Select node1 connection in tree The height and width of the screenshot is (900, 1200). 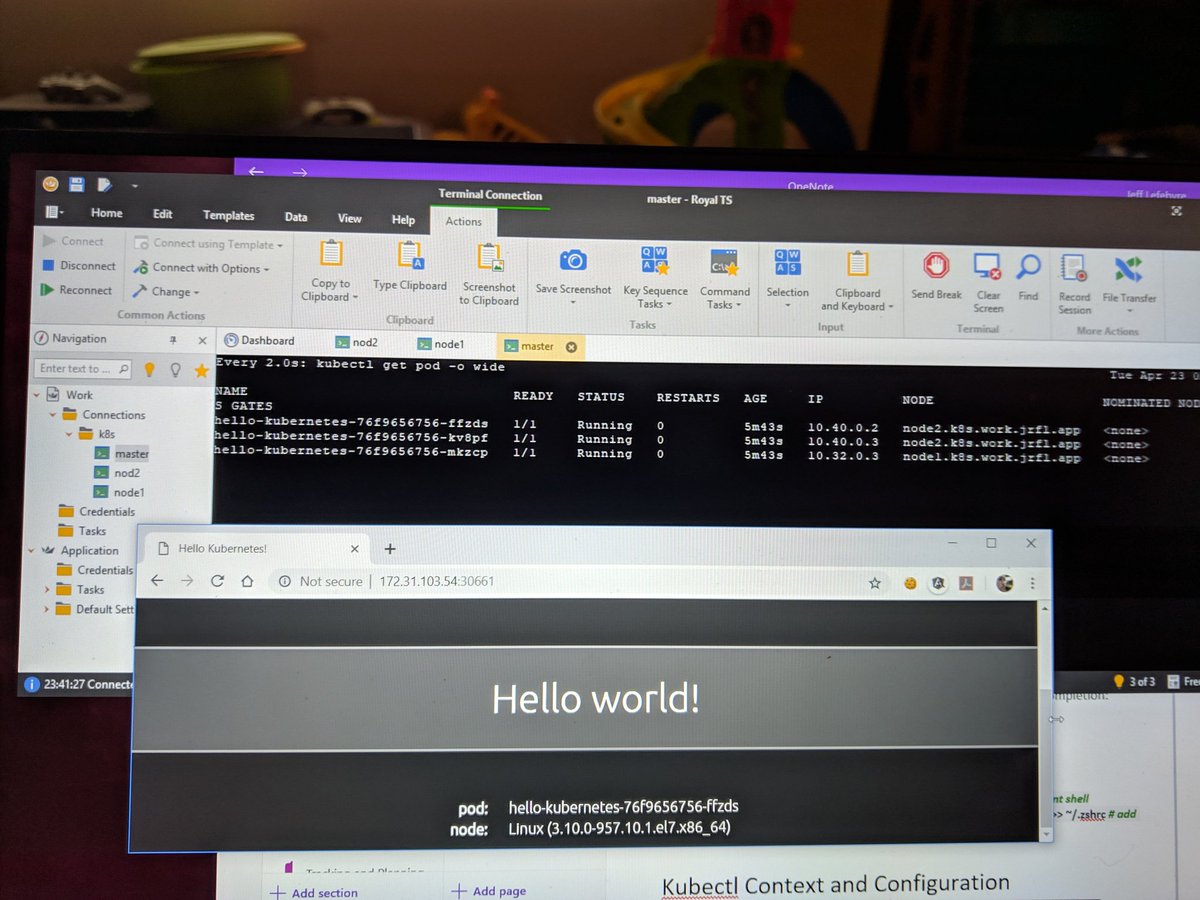click(120, 492)
